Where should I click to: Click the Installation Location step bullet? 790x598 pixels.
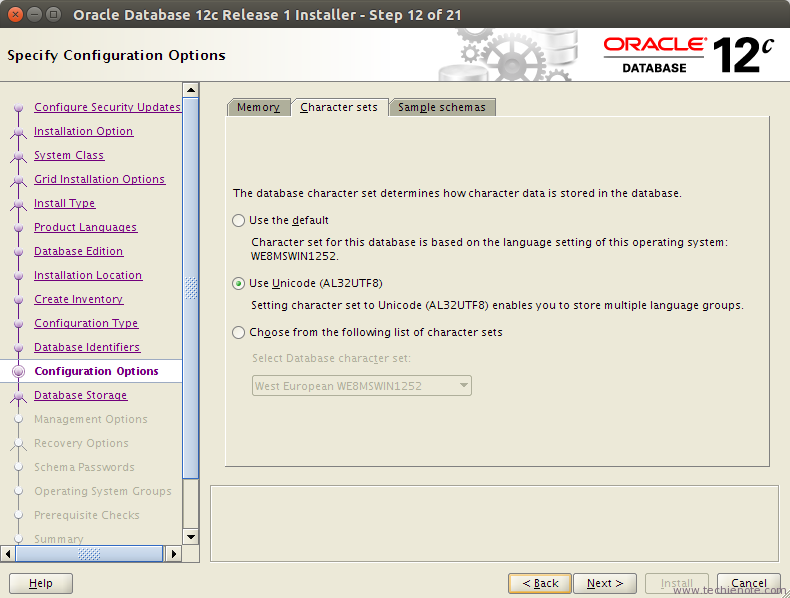click(19, 276)
